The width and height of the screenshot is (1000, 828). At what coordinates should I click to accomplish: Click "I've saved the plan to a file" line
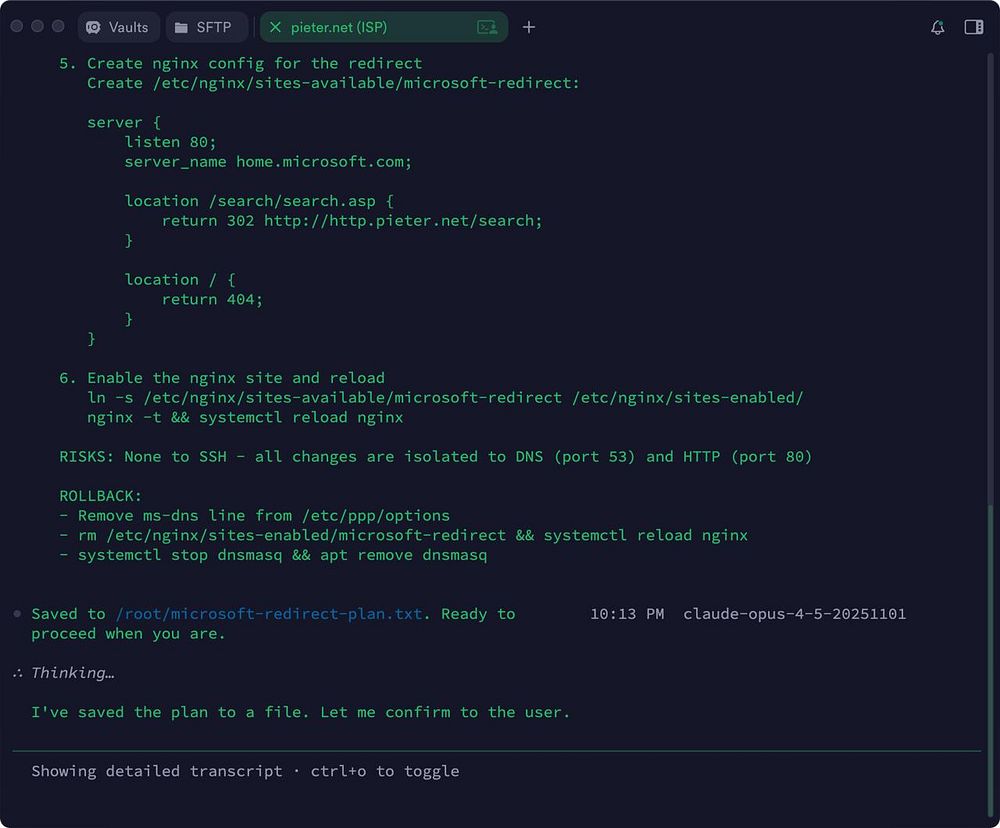[300, 712]
